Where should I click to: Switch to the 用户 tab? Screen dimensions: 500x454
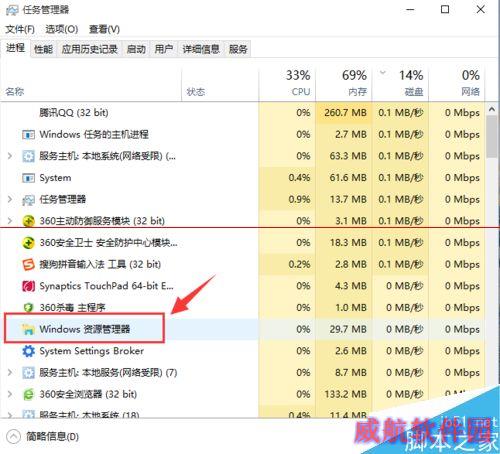[164, 49]
